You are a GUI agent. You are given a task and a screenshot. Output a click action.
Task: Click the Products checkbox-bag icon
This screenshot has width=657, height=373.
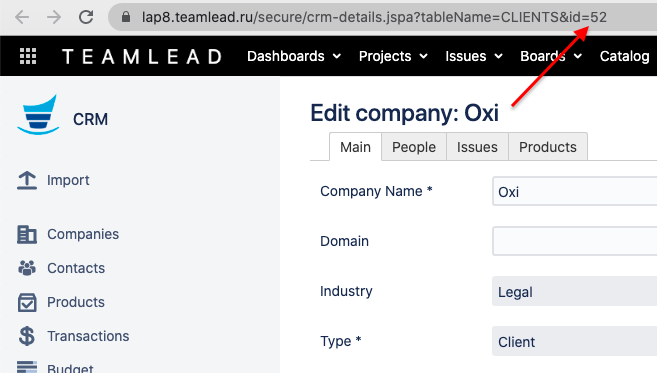[27, 302]
